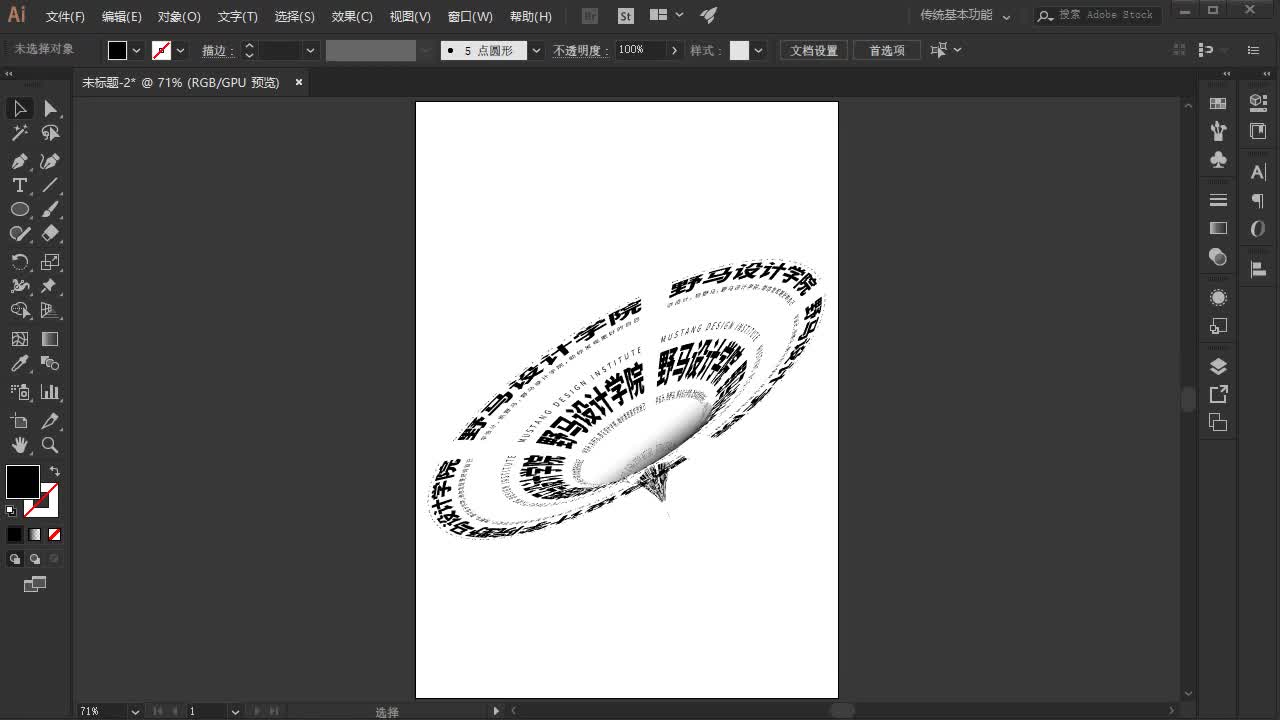Open 对象(O) menu

tap(179, 17)
